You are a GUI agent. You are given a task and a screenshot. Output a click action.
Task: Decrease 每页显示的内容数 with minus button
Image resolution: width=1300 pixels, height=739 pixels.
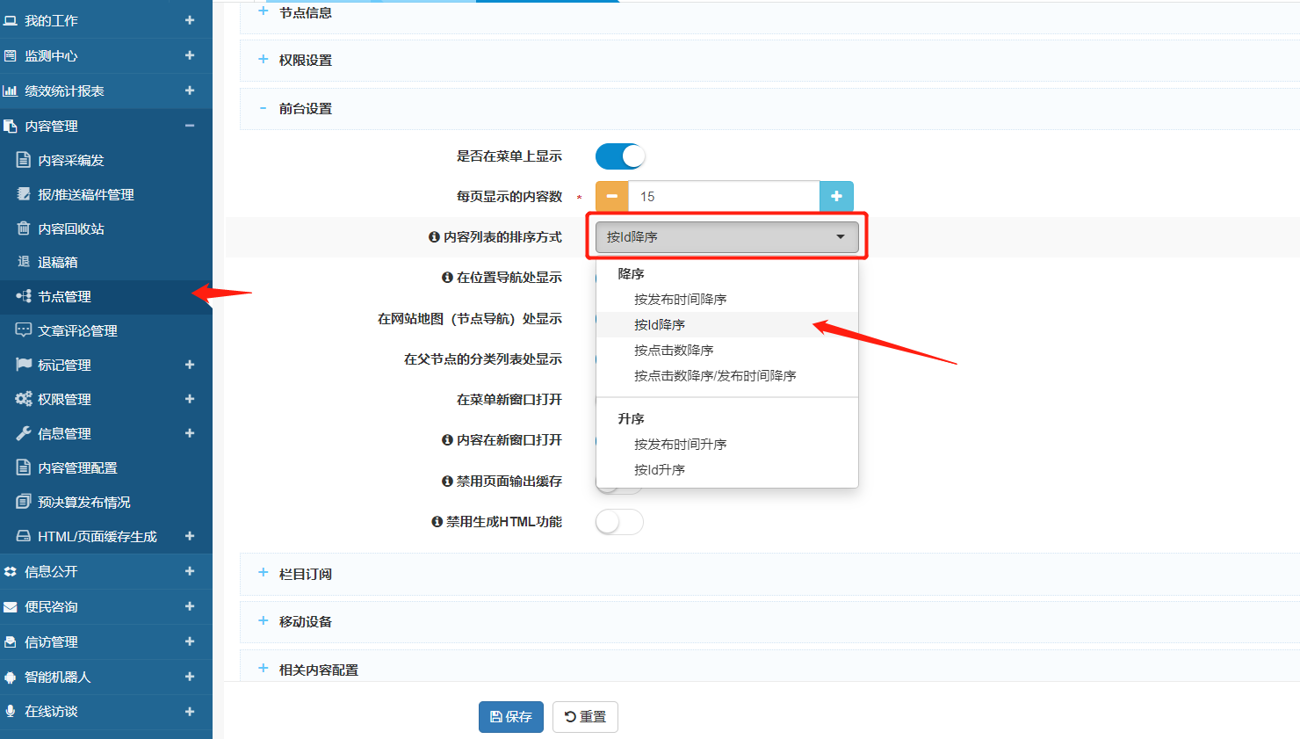612,197
